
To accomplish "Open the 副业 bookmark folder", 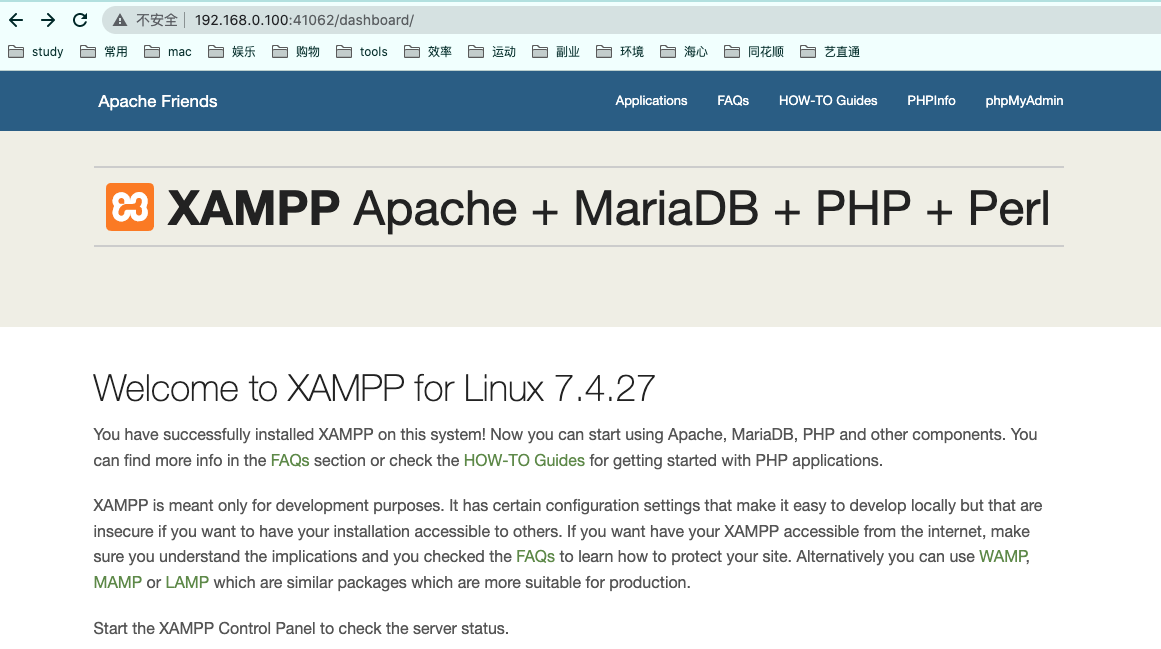I will click(x=556, y=52).
